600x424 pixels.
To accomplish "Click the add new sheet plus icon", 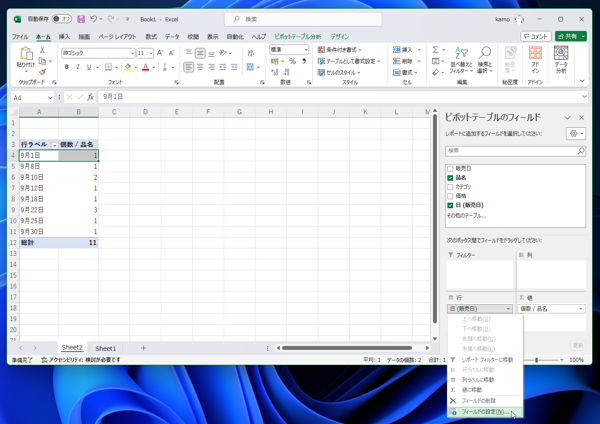I will 143,348.
